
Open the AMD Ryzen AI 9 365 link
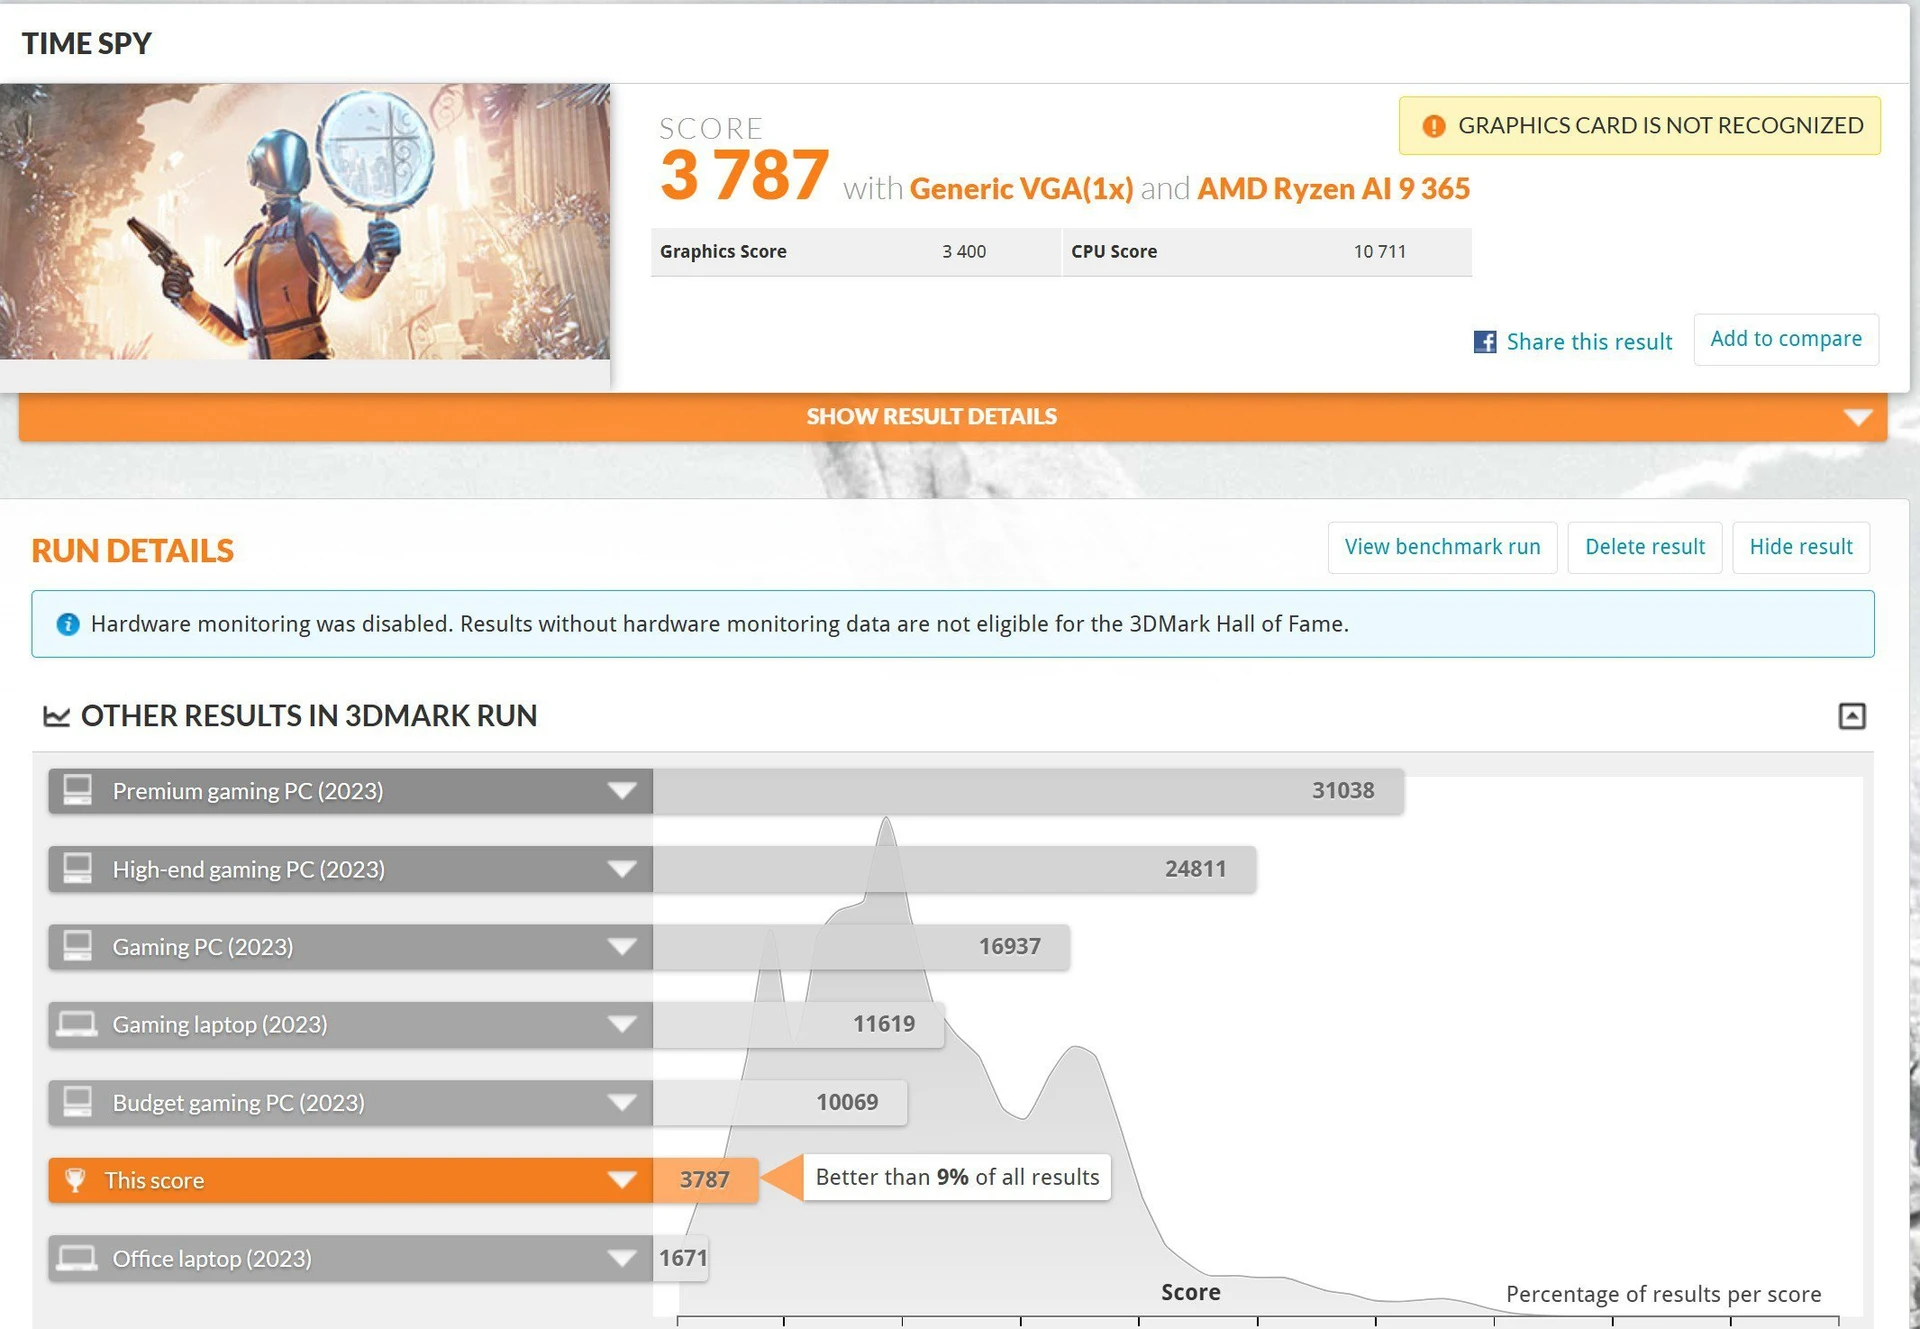(1333, 189)
